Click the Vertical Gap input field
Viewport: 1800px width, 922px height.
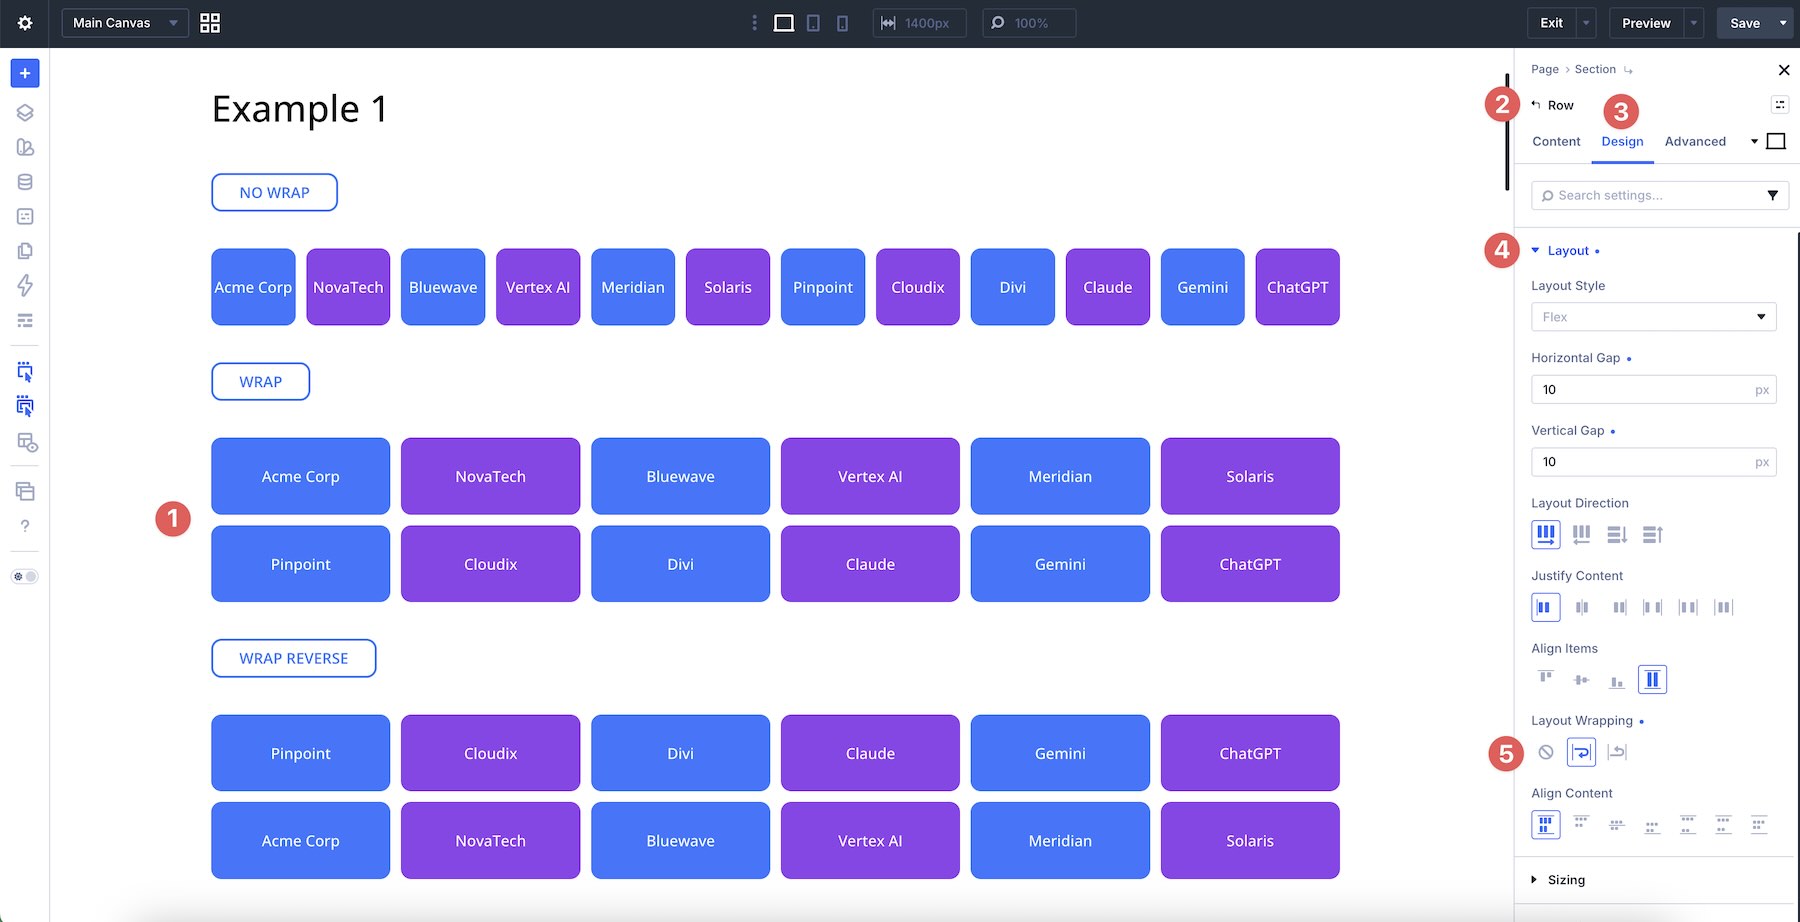[x=1653, y=462]
